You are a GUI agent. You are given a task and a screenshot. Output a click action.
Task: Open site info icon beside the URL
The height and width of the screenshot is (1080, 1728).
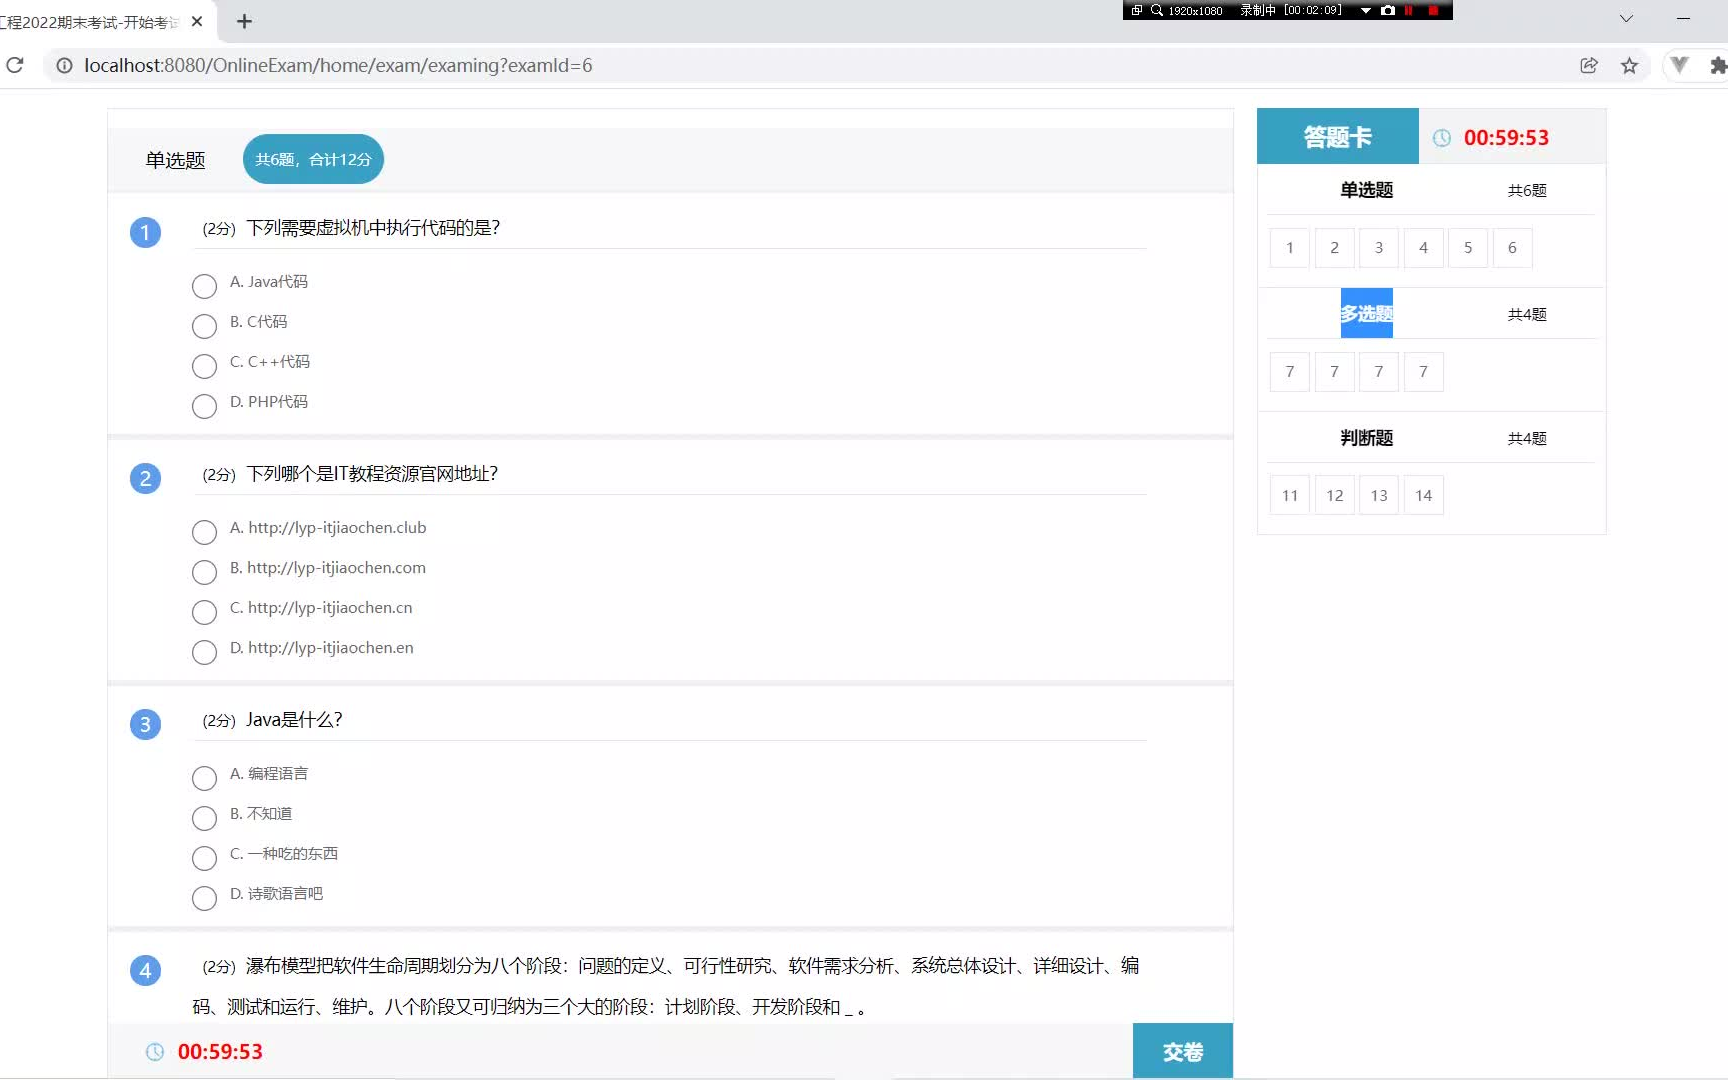pyautogui.click(x=64, y=65)
